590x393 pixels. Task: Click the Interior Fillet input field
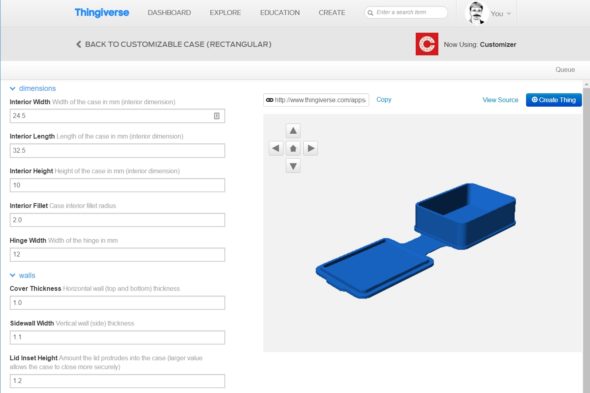[117, 220]
